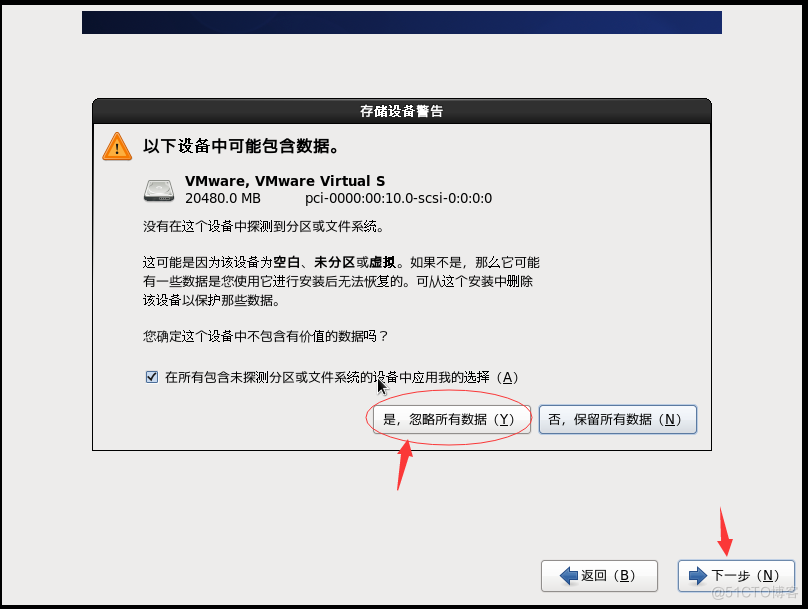Screen dimensions: 808x609
Task: Proceed with 下一步 (N) button
Action: (736, 576)
